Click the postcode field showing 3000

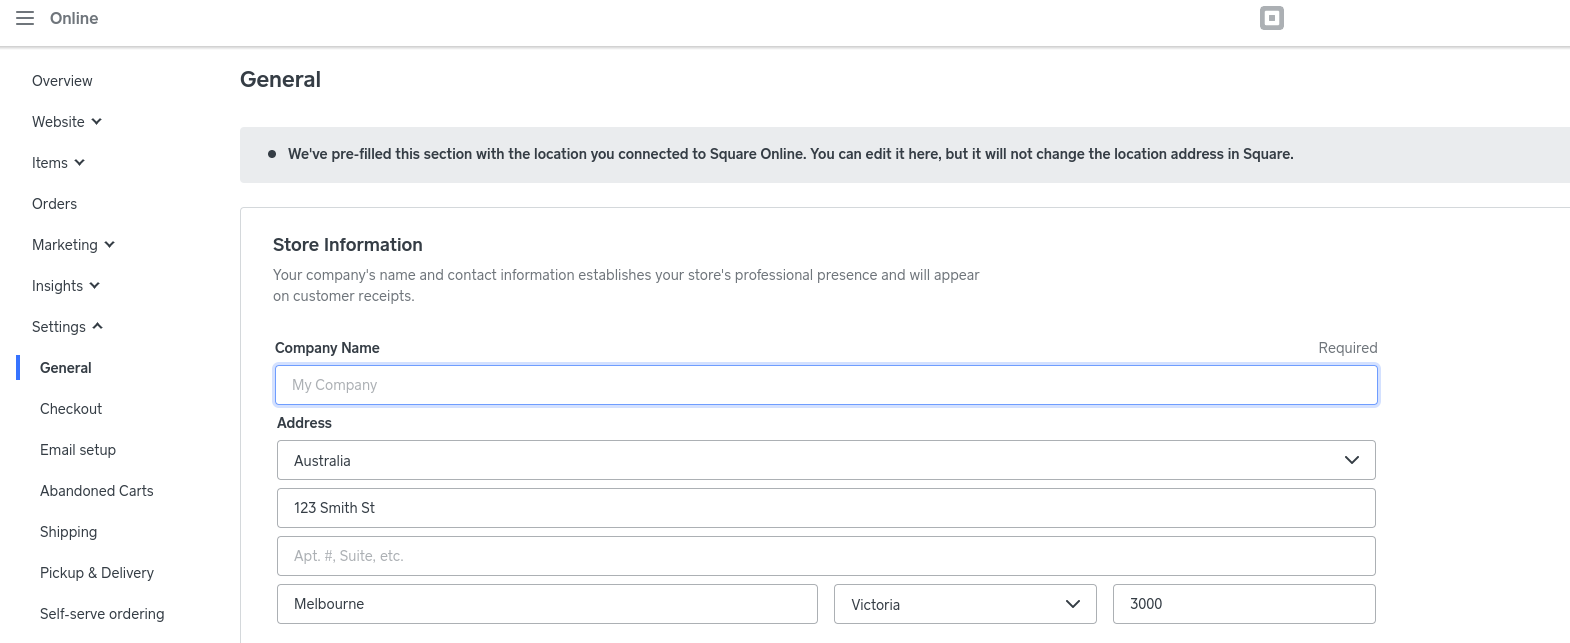1244,604
